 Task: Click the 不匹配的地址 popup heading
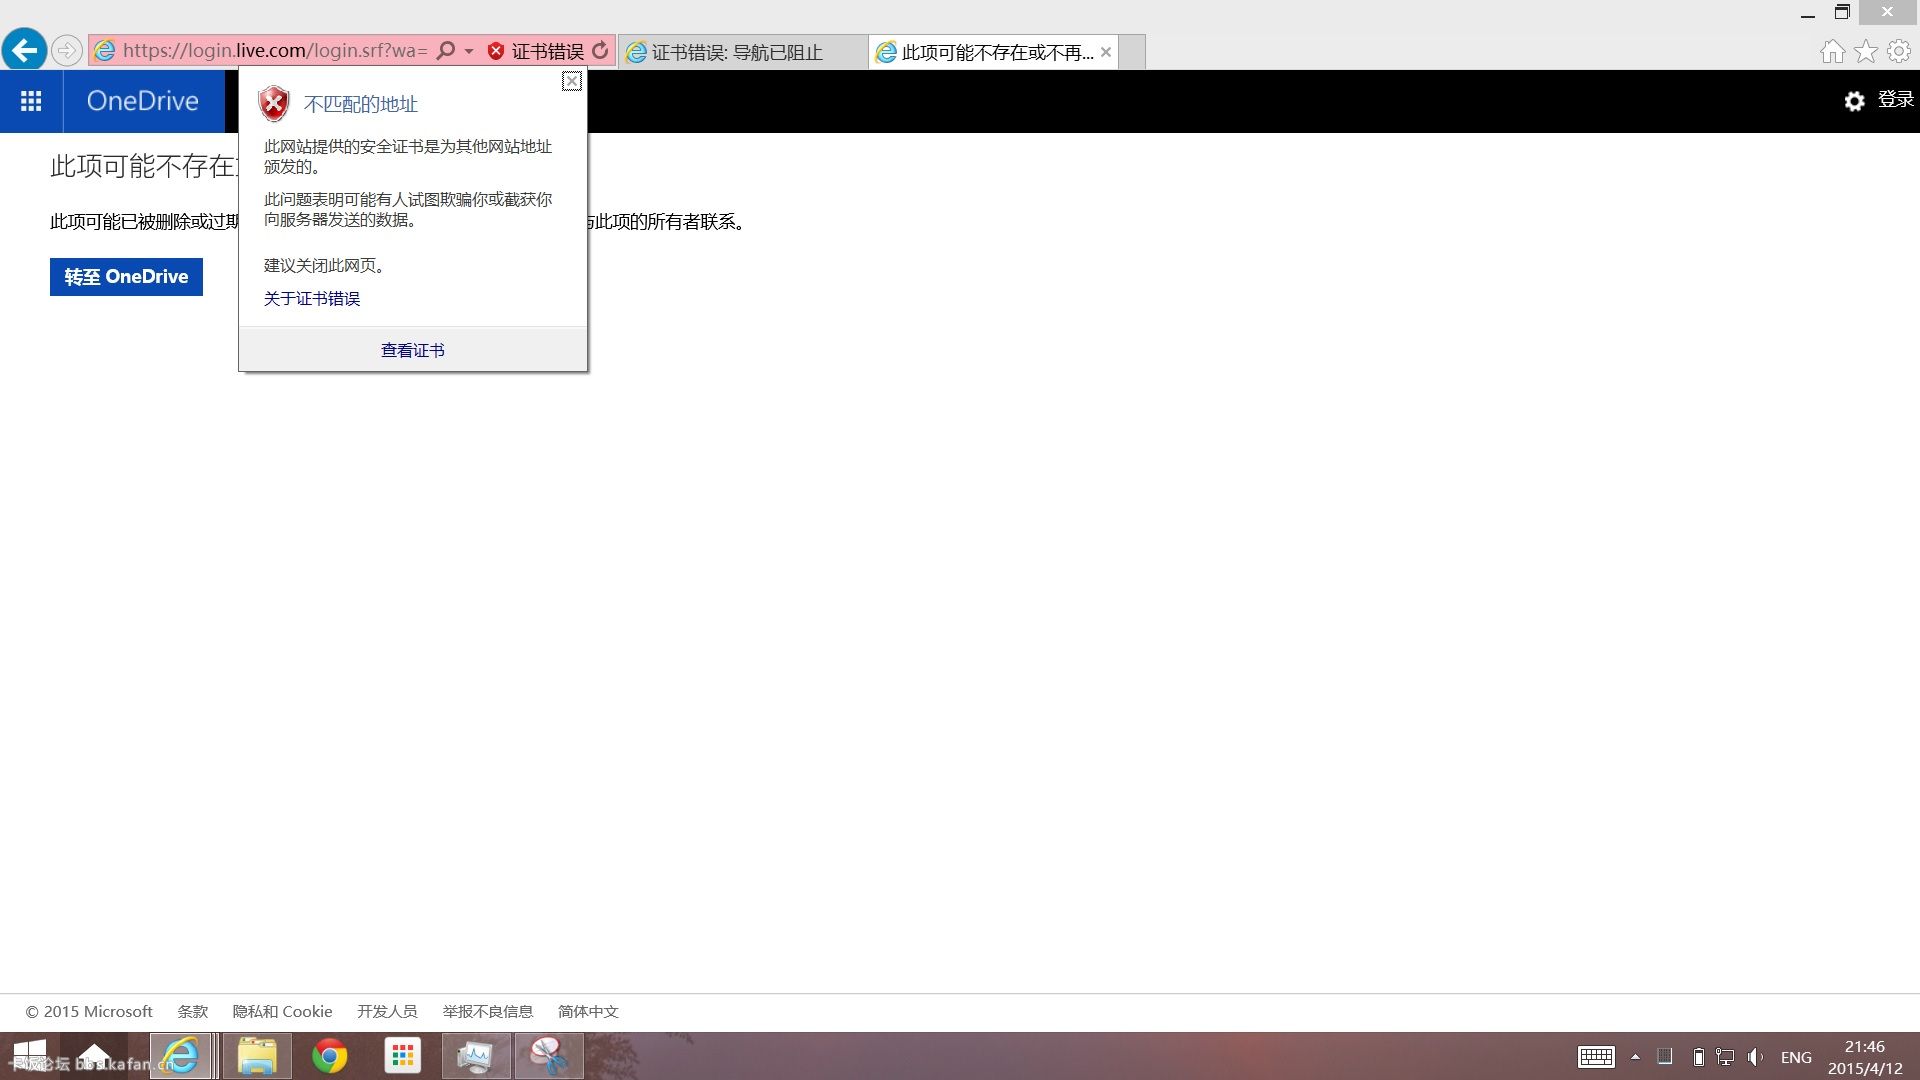[361, 104]
